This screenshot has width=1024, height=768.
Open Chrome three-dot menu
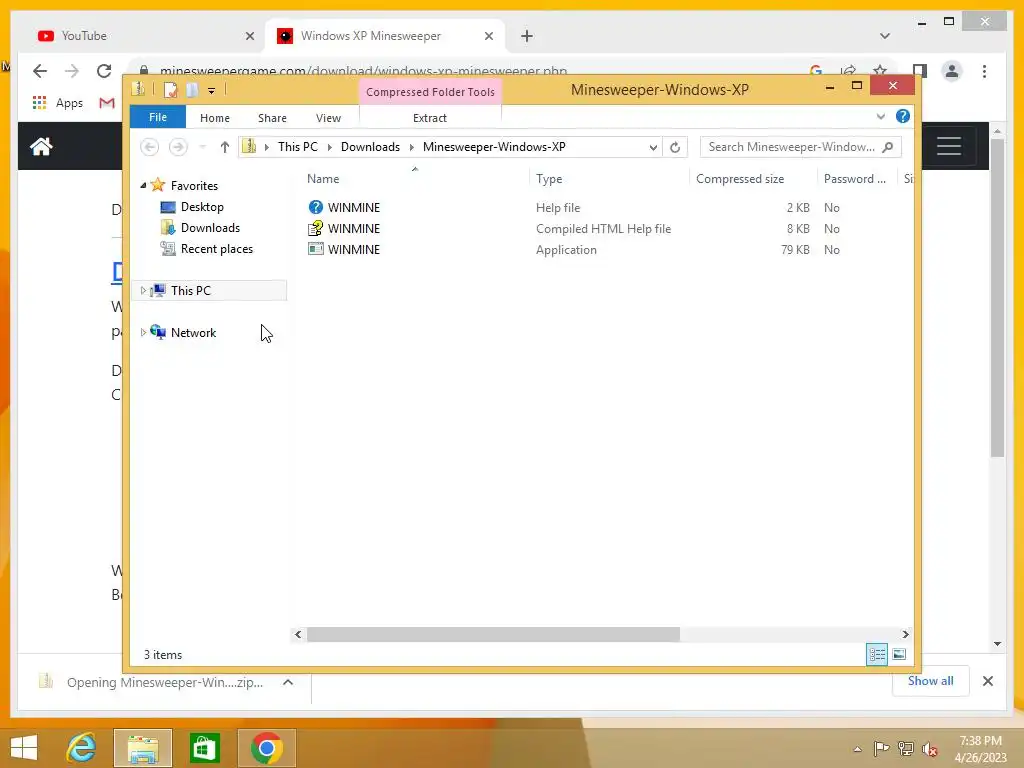click(984, 71)
